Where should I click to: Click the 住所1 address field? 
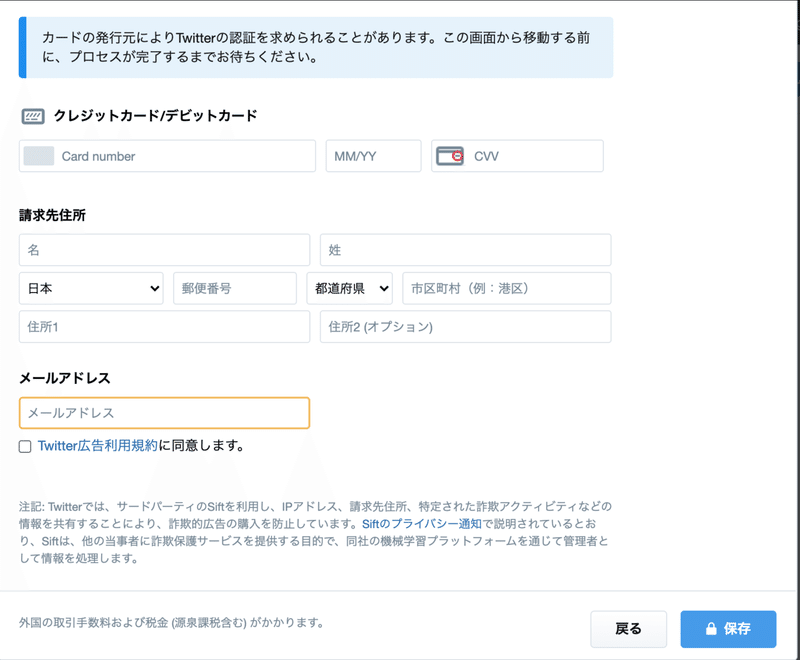pos(164,326)
